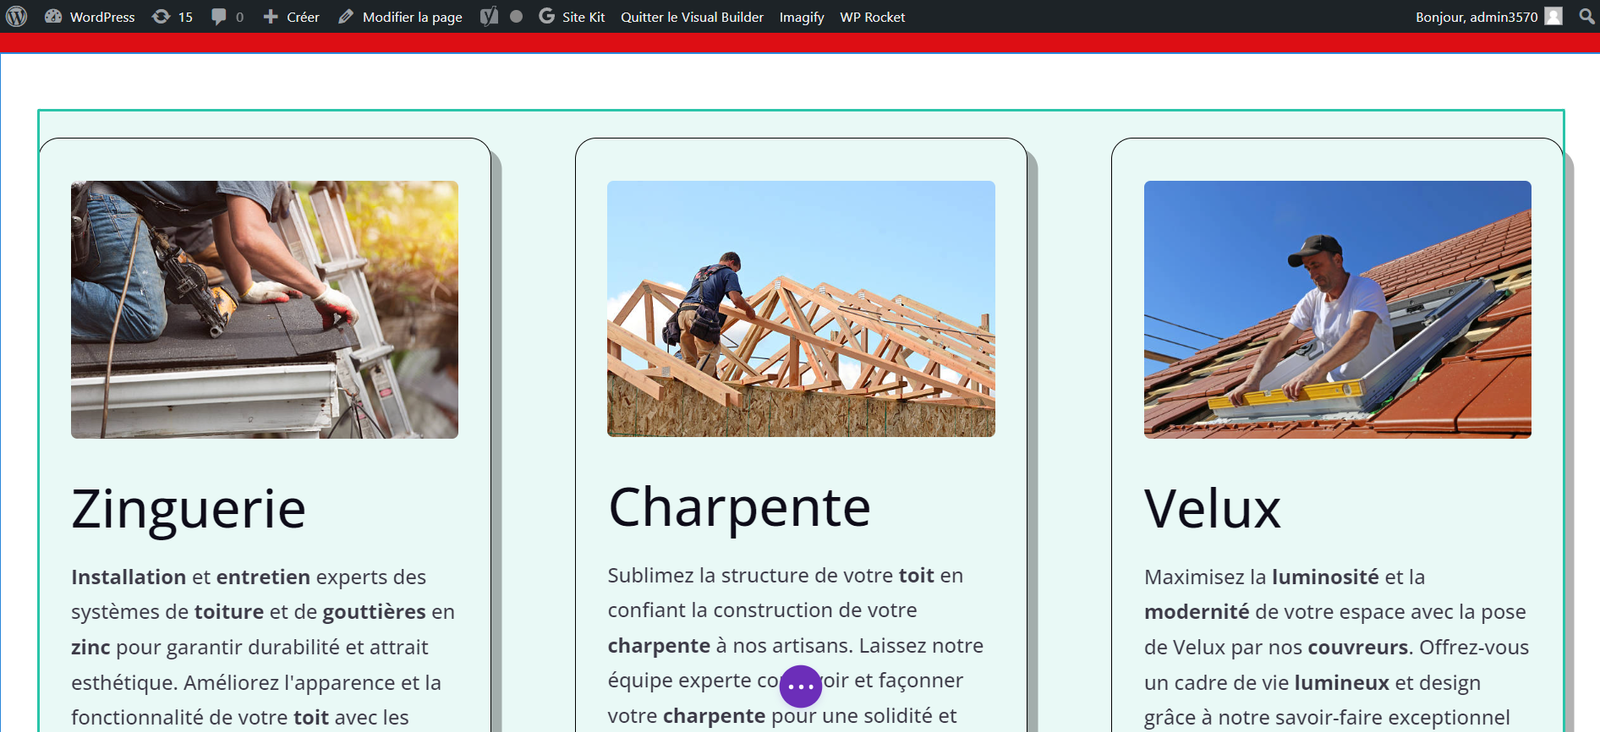Select the Velux window installation image
Image resolution: width=1600 pixels, height=732 pixels.
click(1337, 309)
